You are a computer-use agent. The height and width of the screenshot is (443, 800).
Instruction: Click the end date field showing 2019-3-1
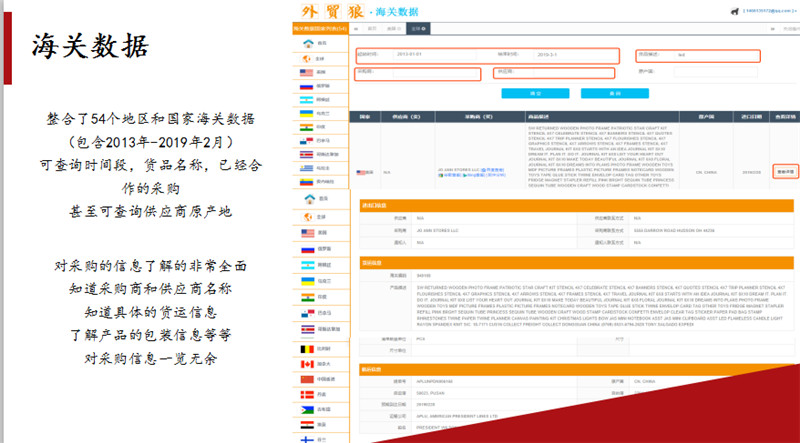pyautogui.click(x=576, y=54)
